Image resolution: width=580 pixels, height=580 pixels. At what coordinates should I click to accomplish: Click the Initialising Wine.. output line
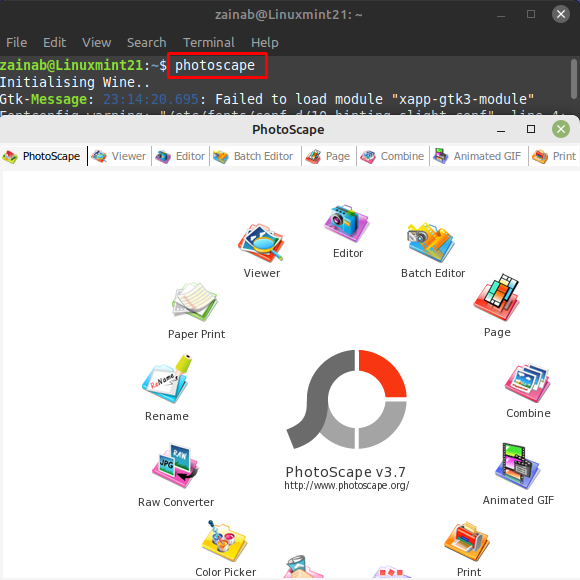click(75, 82)
